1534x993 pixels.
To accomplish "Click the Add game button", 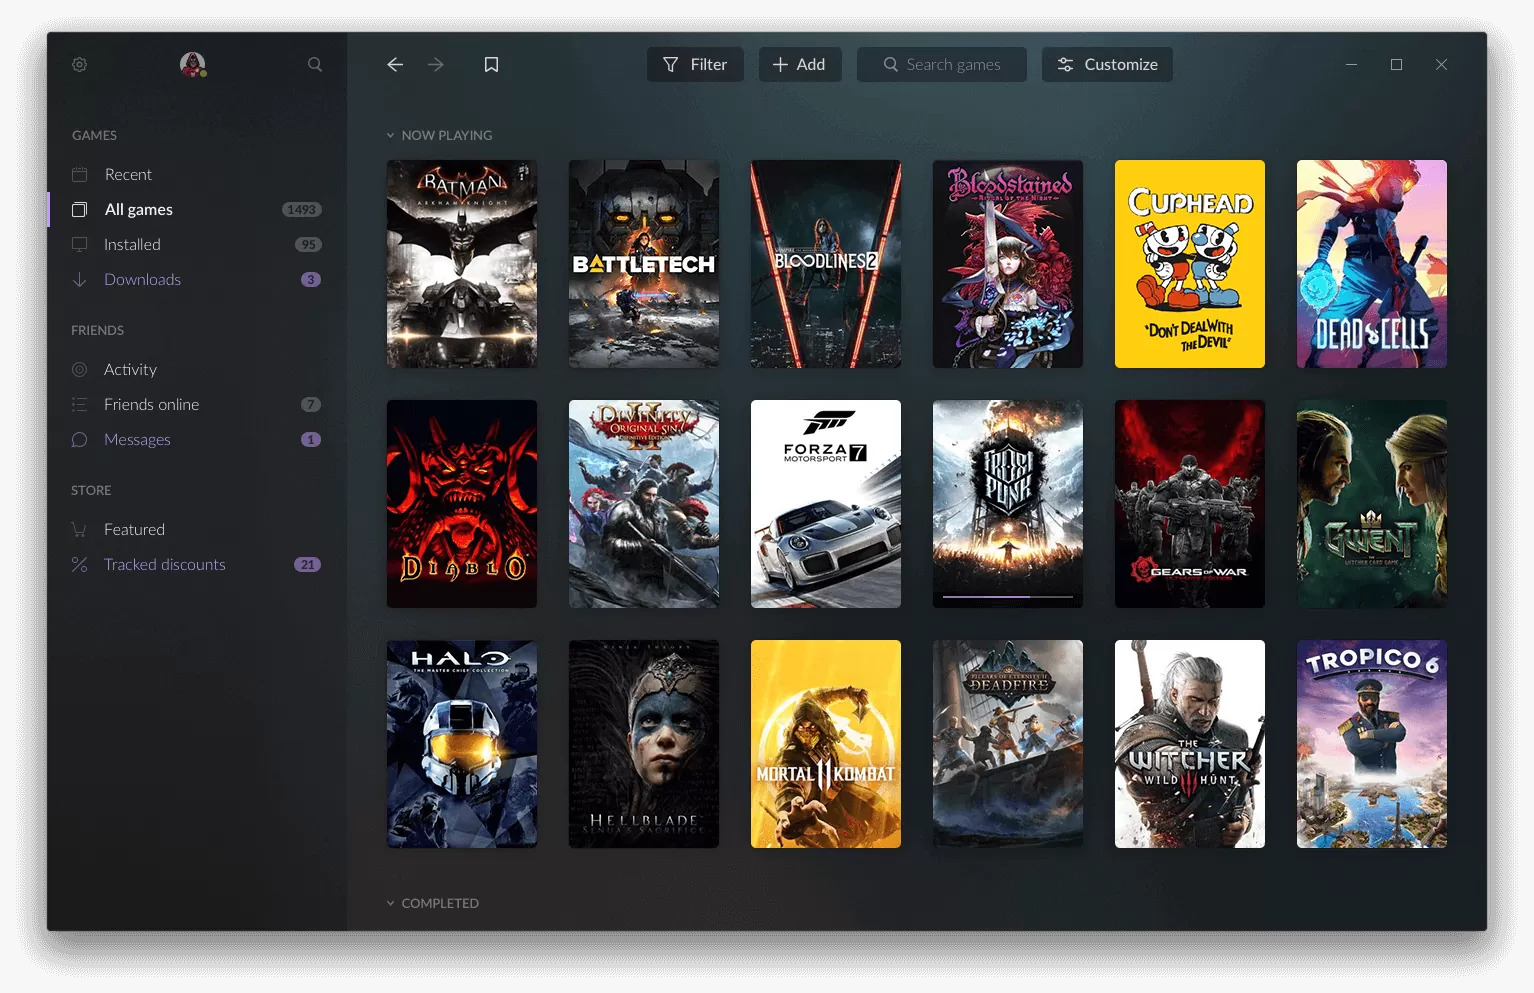I will (800, 64).
